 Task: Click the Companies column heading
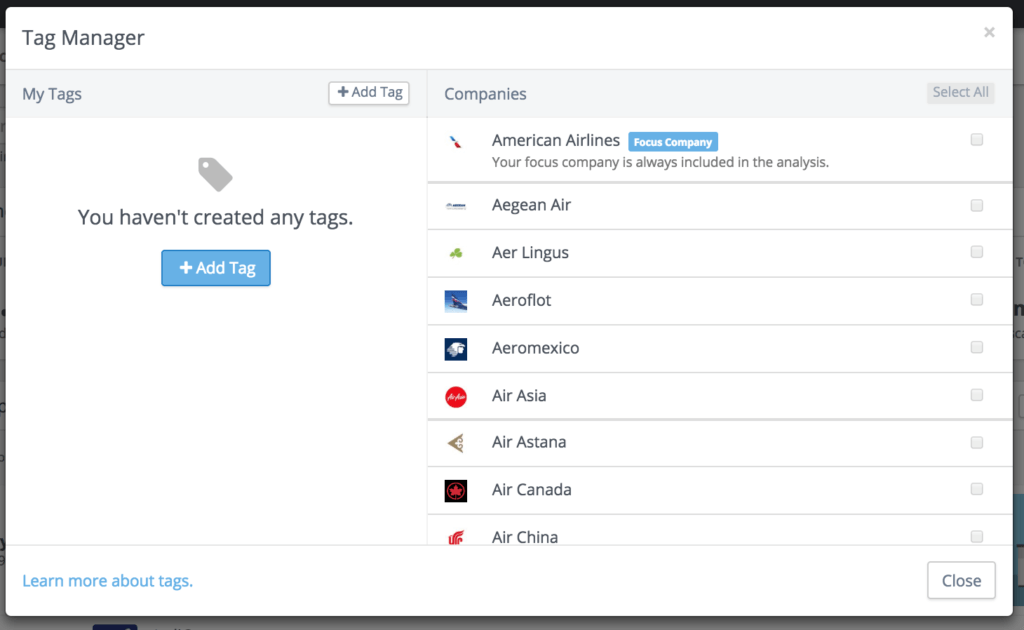coord(485,94)
